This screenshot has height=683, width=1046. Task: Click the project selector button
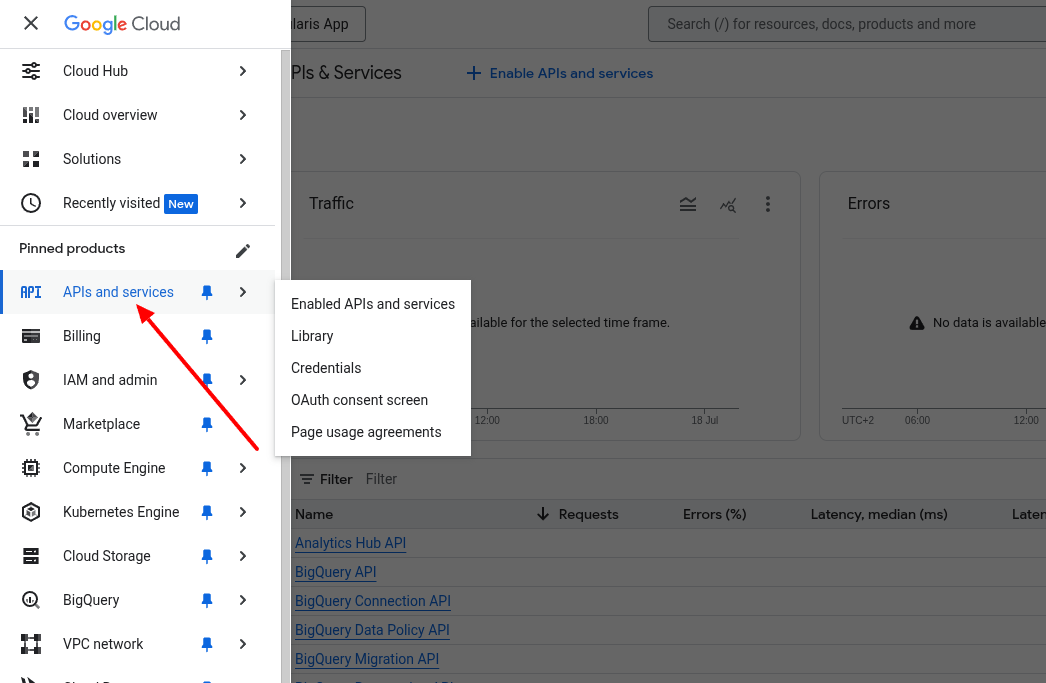328,24
